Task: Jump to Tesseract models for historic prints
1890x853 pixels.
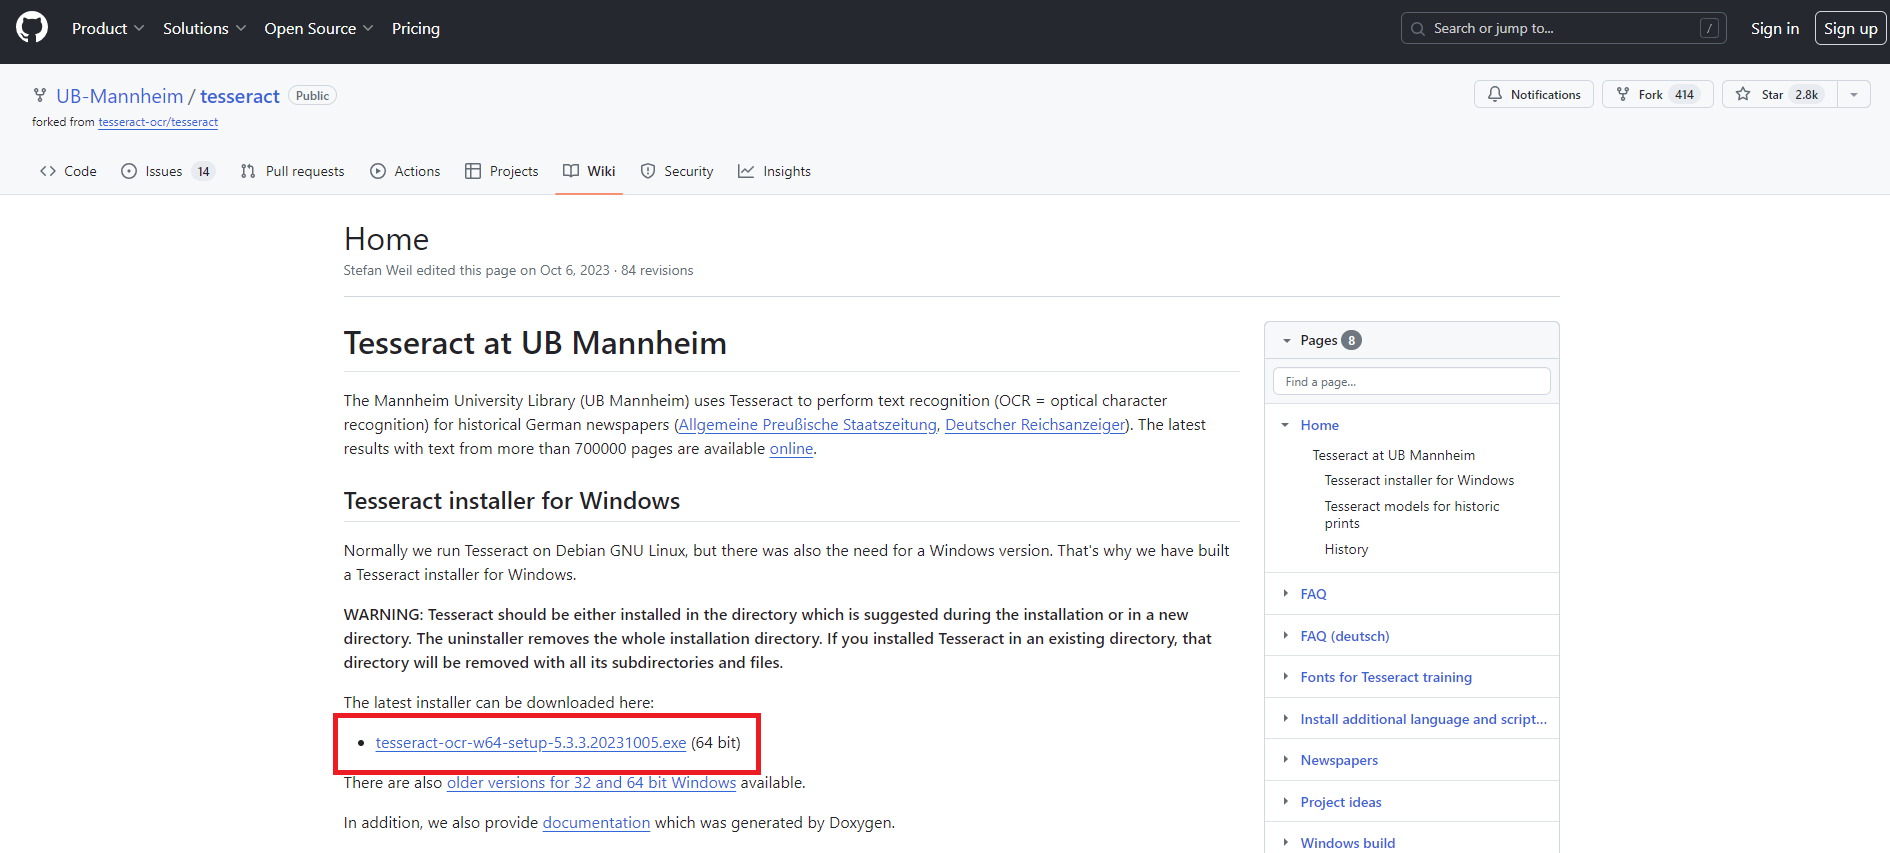Action: pos(1412,514)
